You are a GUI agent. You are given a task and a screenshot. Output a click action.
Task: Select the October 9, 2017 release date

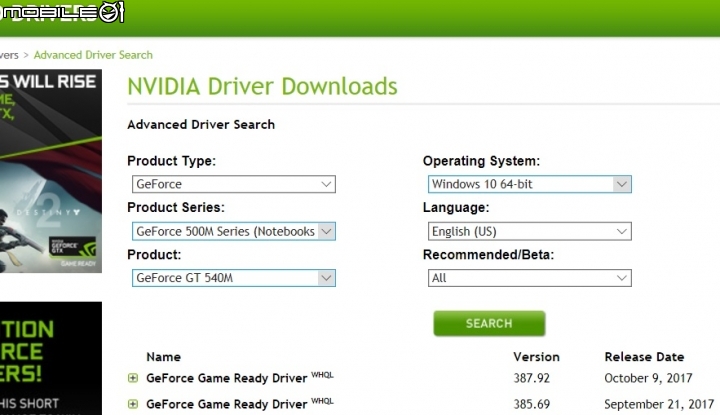click(x=648, y=378)
